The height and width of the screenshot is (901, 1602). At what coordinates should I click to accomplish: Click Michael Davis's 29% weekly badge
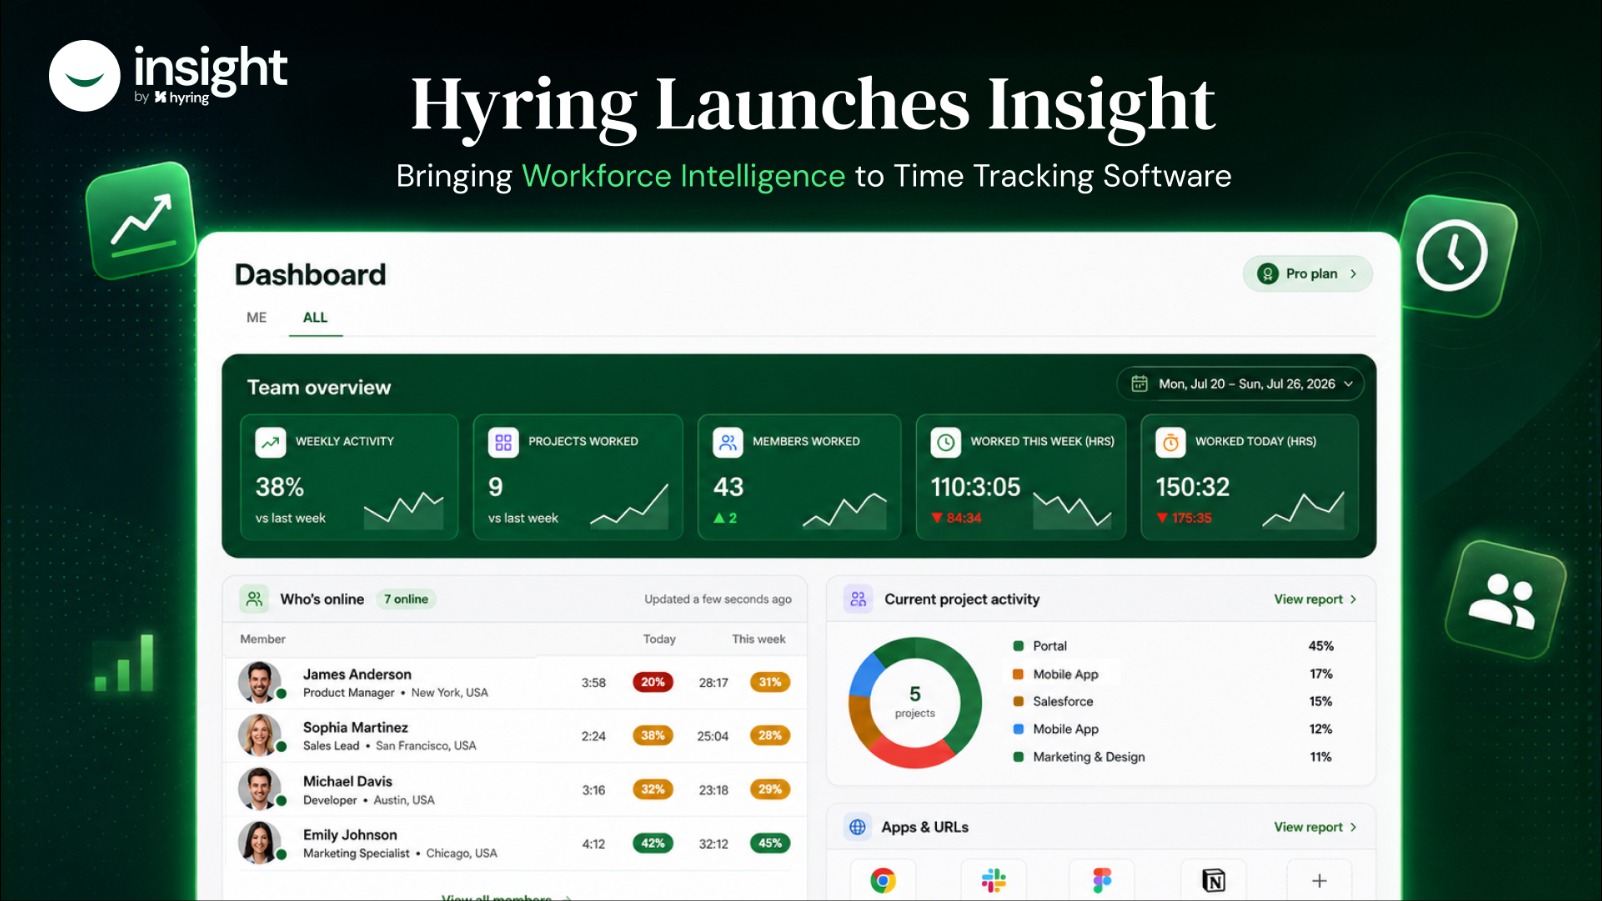coord(770,789)
